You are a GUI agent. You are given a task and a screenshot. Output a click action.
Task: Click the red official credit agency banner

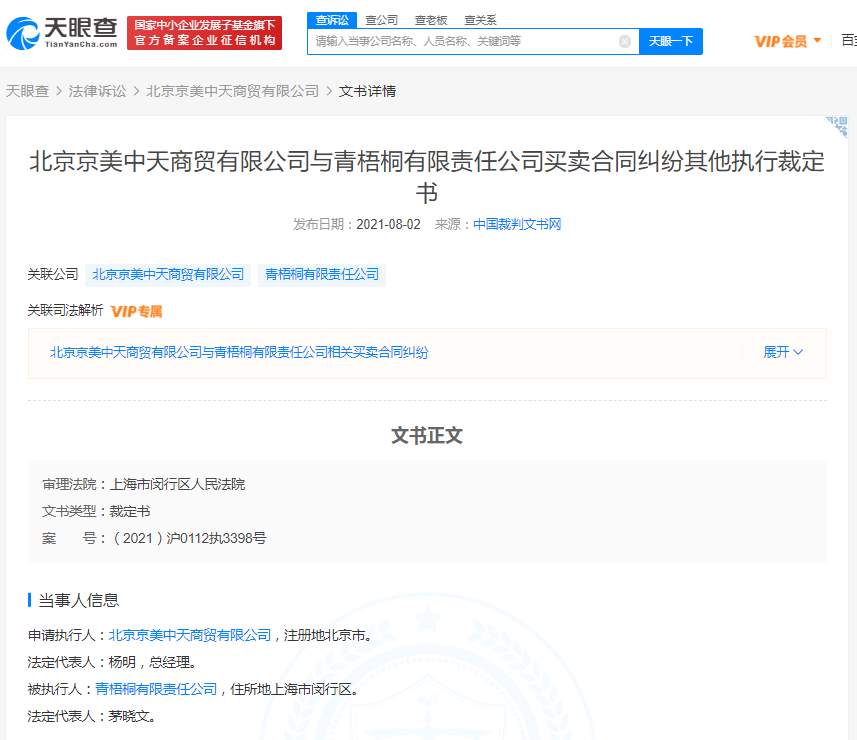coord(204,32)
